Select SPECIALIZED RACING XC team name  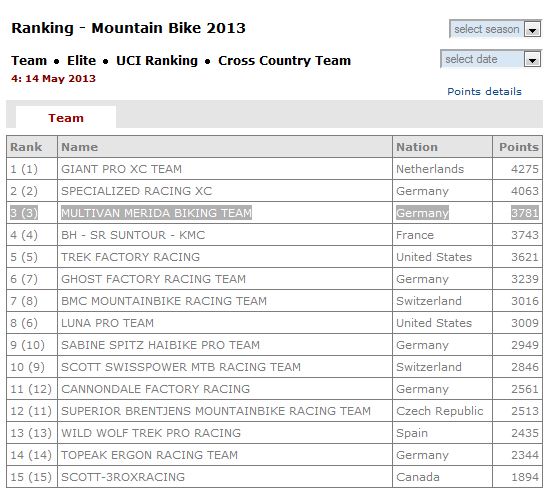[137, 191]
